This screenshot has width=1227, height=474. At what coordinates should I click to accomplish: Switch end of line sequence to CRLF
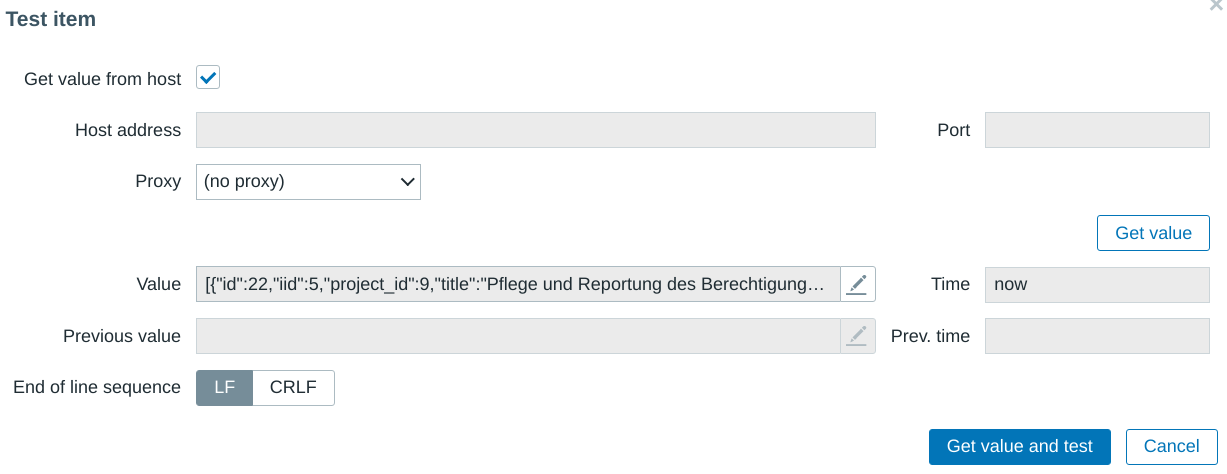[x=293, y=388]
